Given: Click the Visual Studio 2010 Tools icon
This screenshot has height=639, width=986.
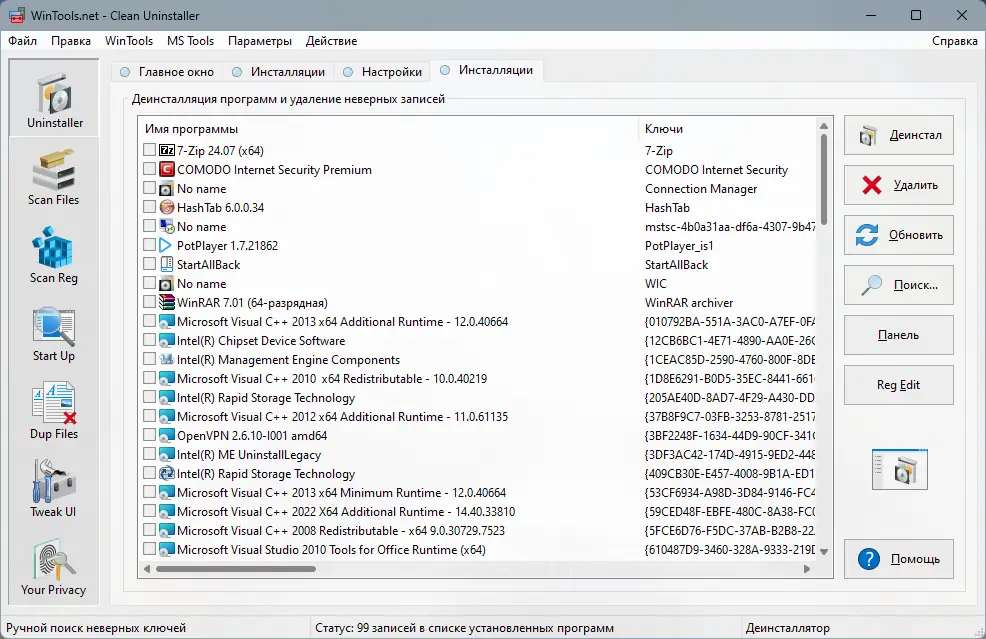Looking at the screenshot, I should click(167, 549).
